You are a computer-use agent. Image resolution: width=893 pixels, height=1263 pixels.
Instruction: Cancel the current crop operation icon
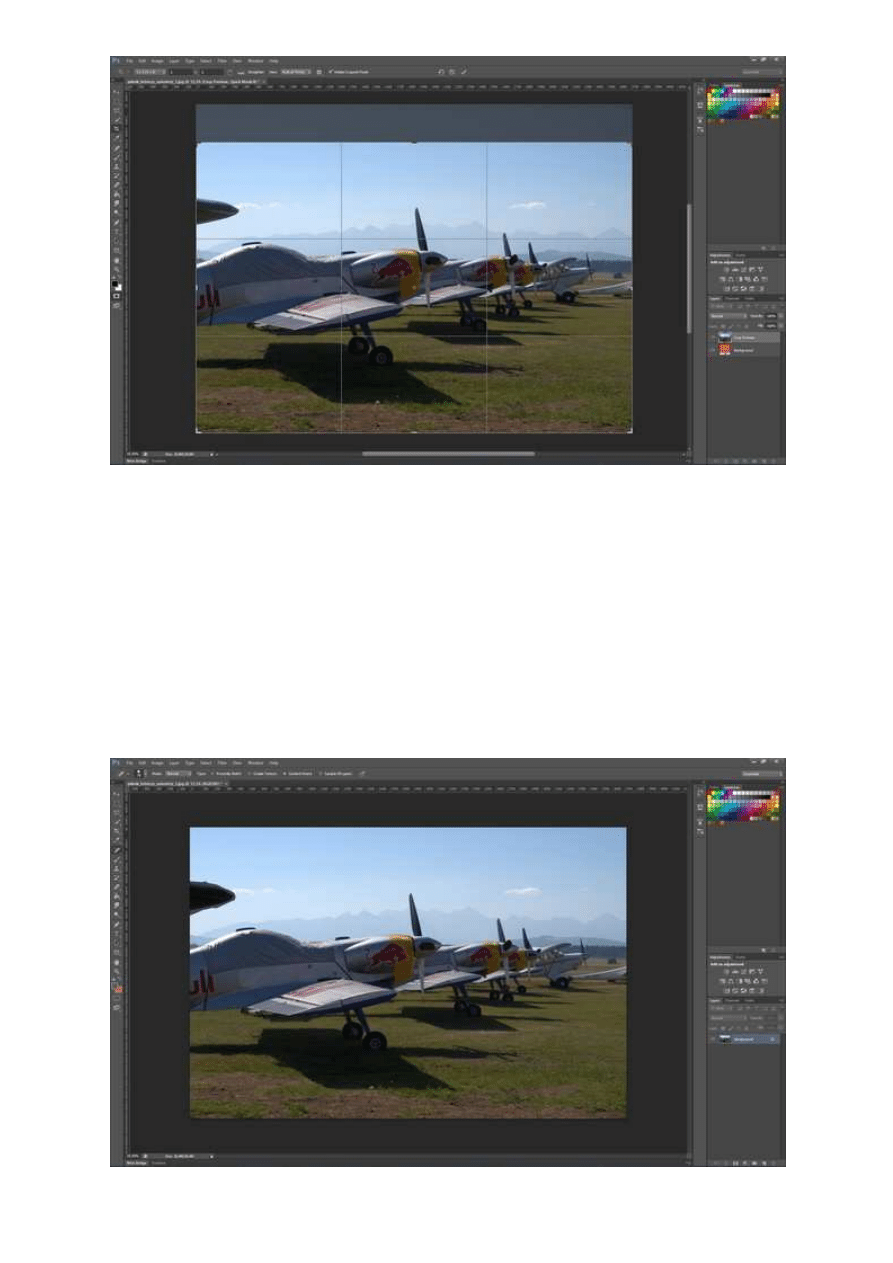[452, 72]
